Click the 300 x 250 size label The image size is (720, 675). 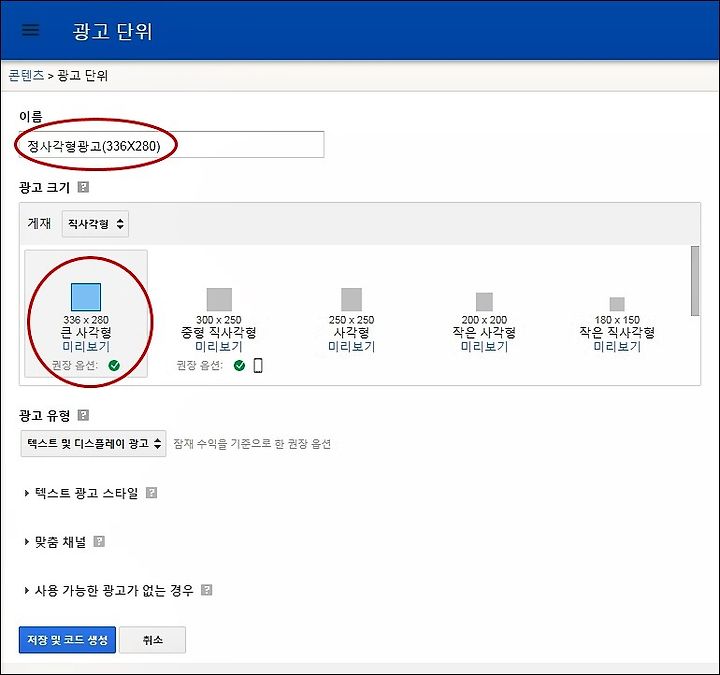click(219, 320)
